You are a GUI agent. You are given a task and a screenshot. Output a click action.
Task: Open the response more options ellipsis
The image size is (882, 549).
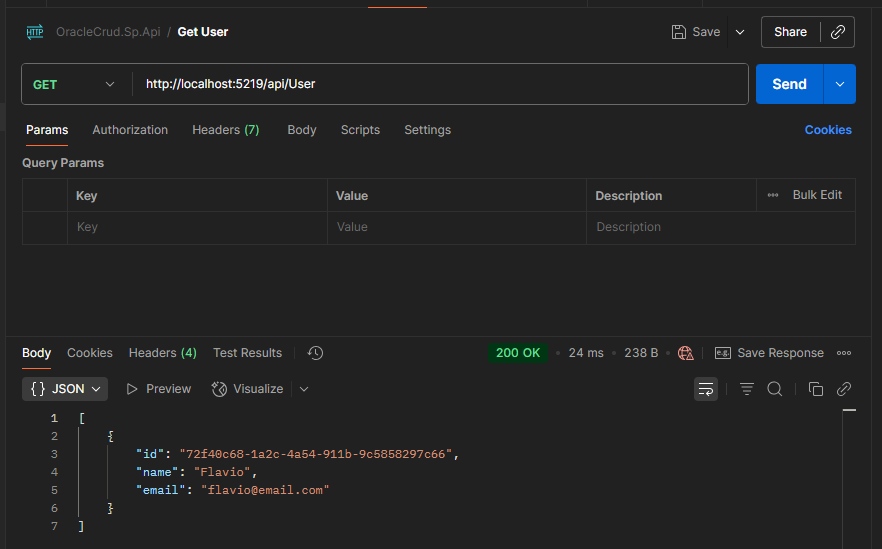(x=844, y=353)
